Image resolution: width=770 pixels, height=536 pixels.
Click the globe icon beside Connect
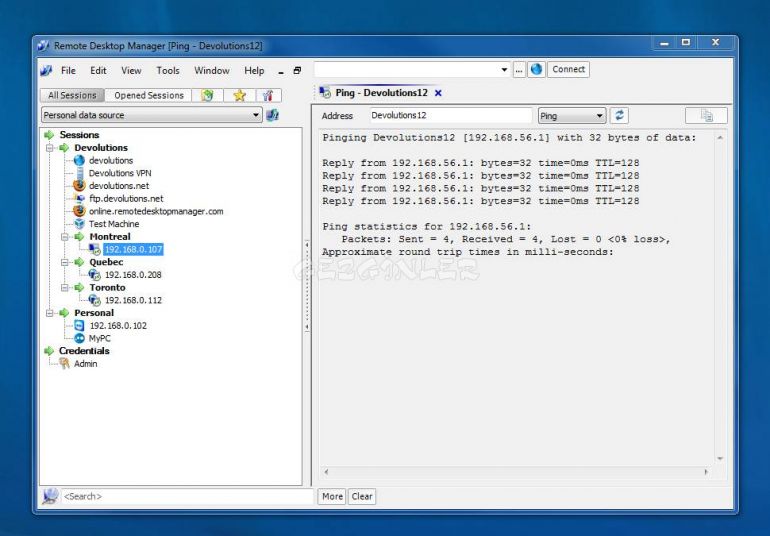(x=536, y=69)
